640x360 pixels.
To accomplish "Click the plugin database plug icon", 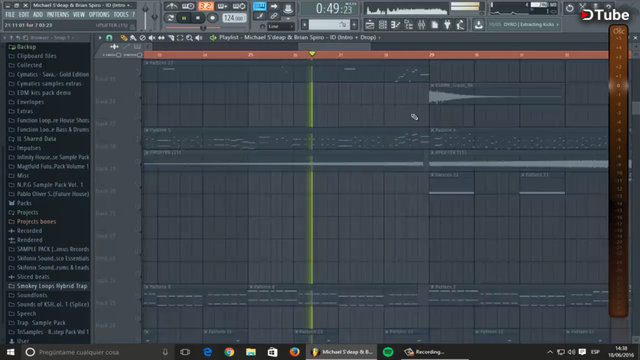I will (448, 25).
